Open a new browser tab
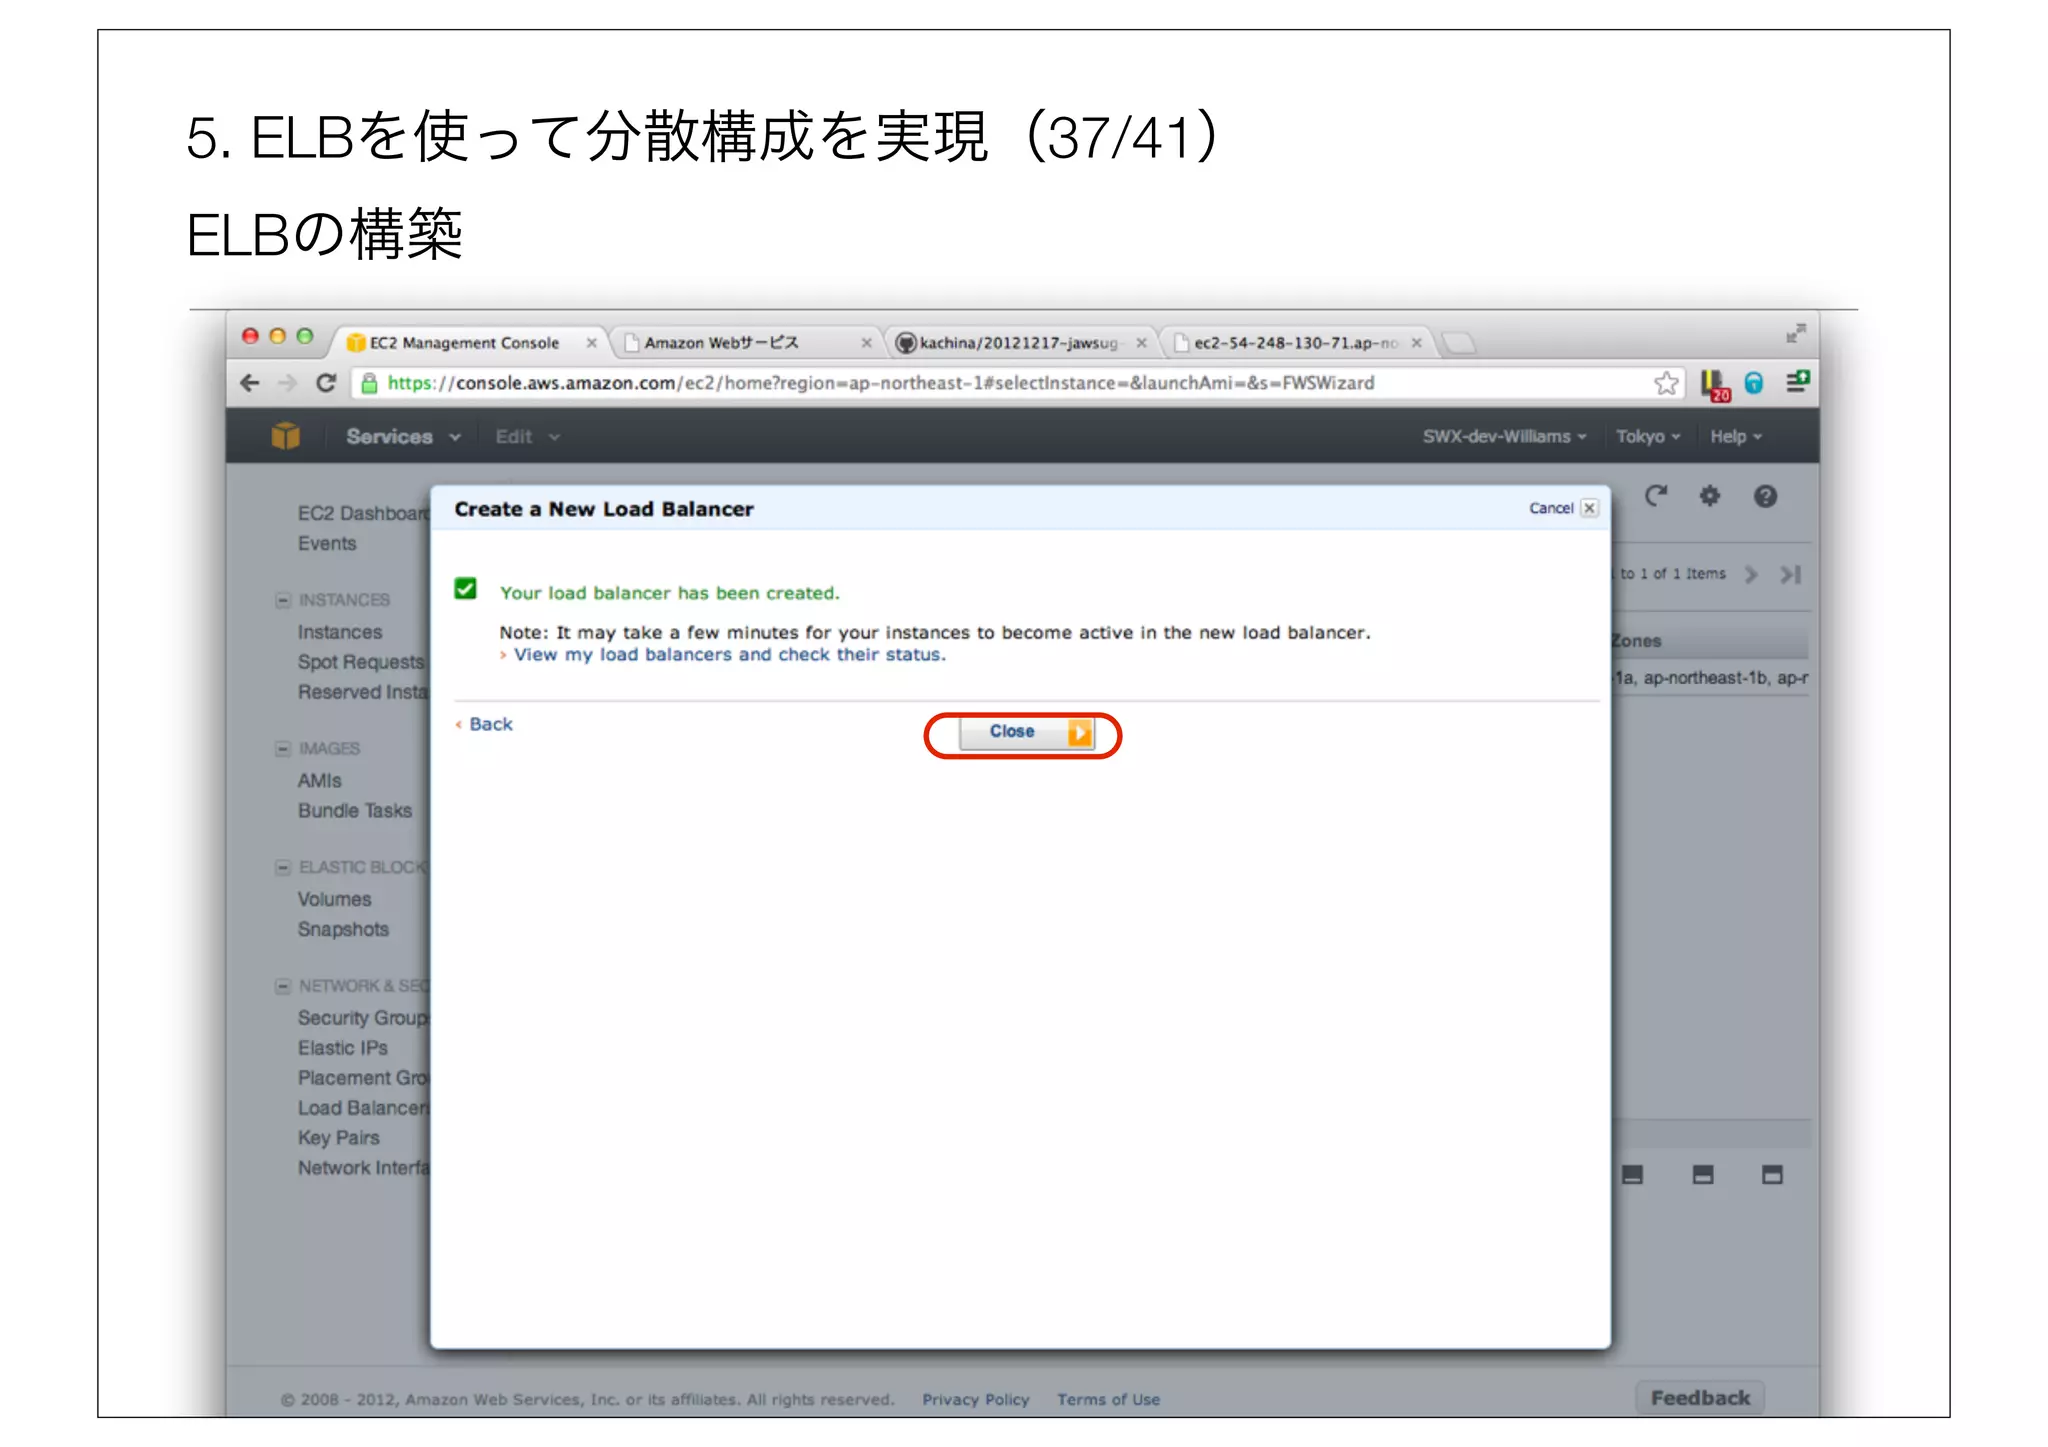The width and height of the screenshot is (2048, 1447). [x=1459, y=344]
